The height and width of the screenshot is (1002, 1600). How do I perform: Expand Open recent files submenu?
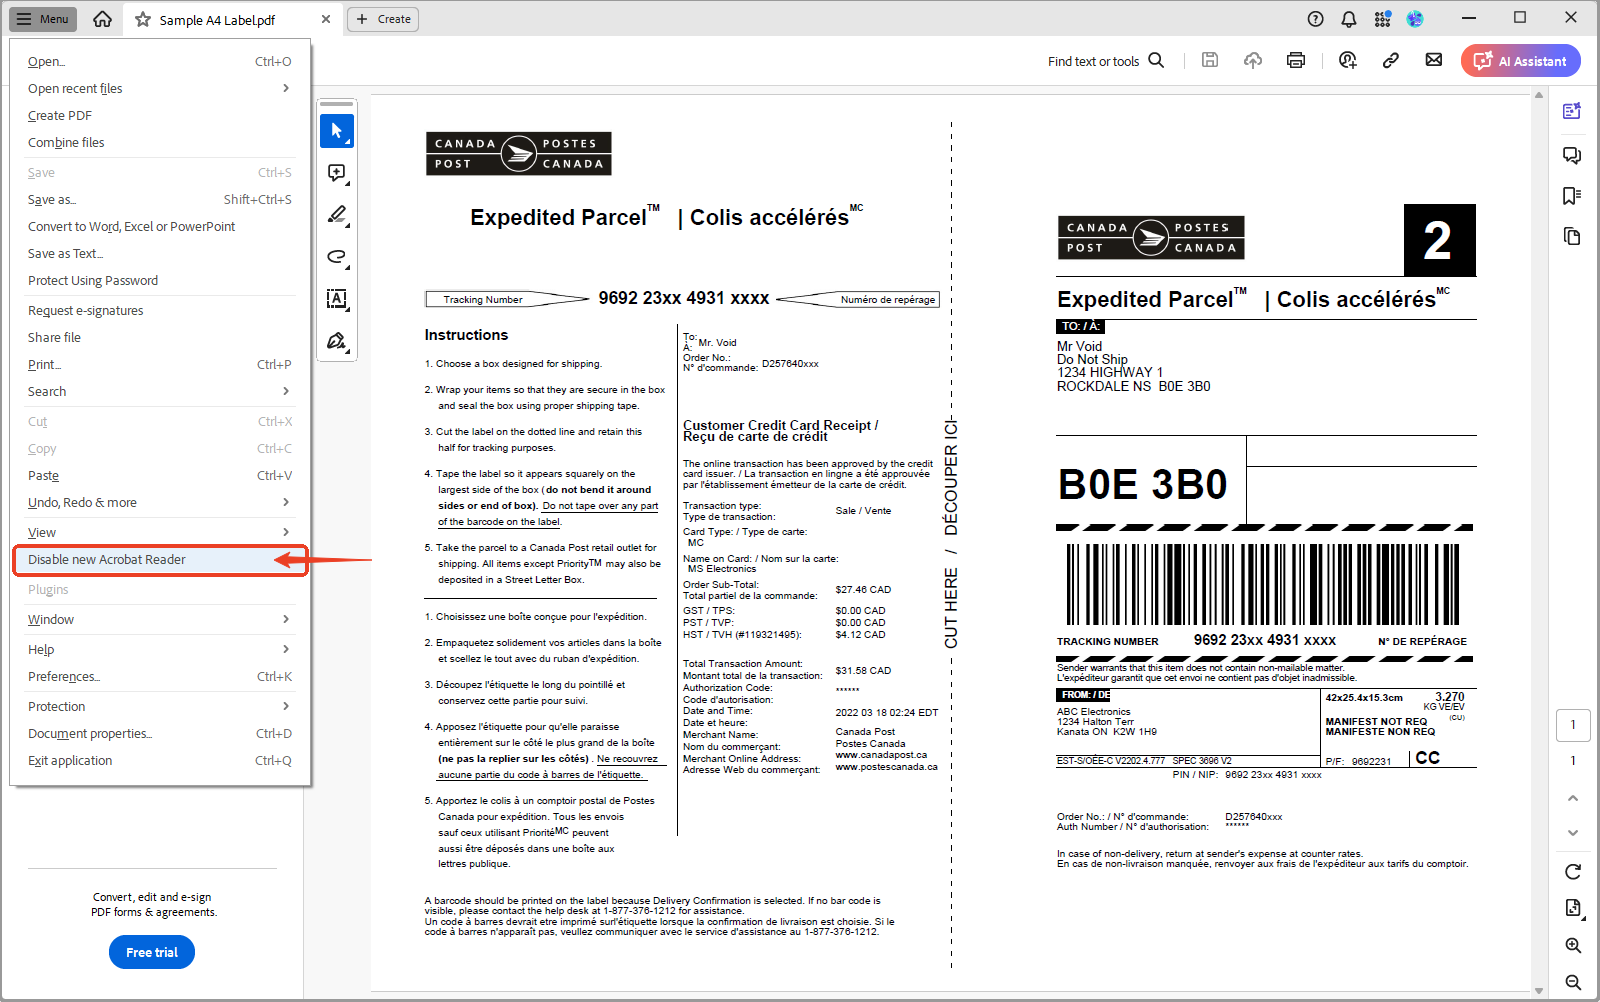160,89
